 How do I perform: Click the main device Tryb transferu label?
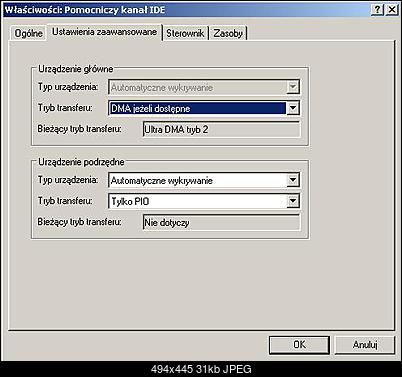tap(65, 108)
